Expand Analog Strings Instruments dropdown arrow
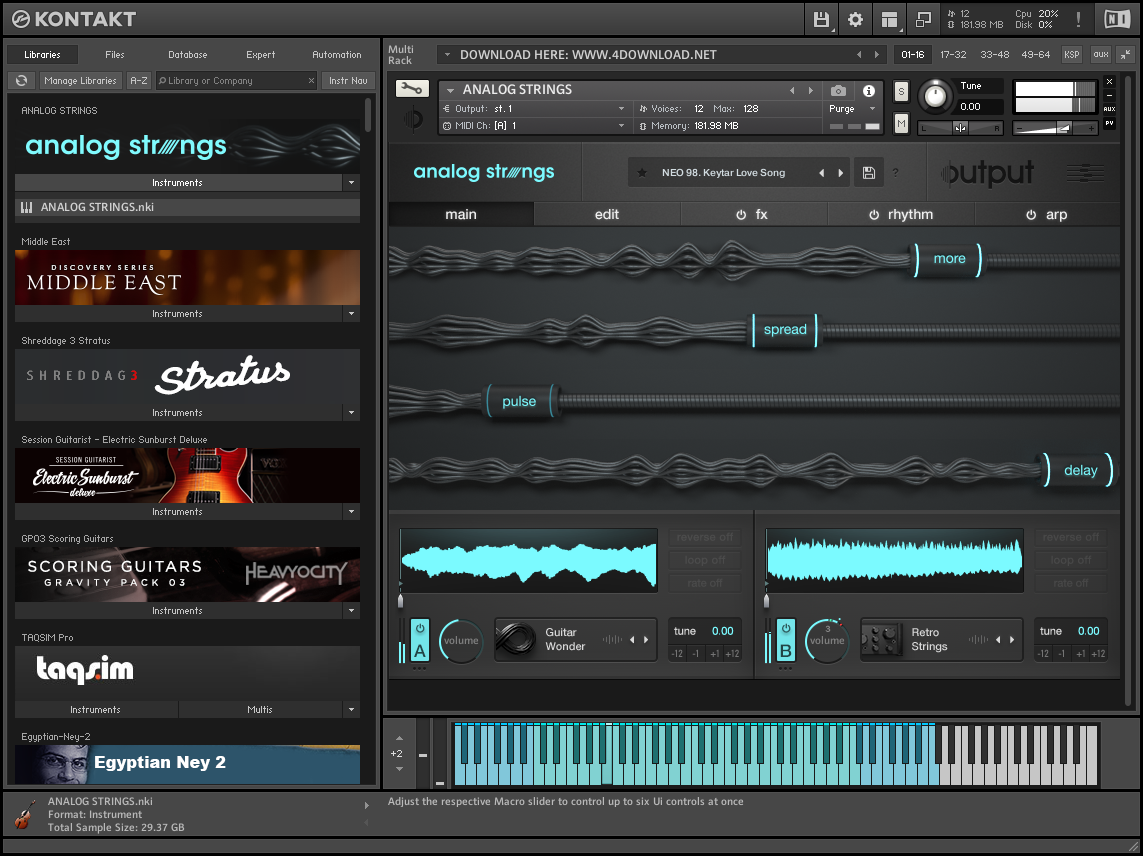 [351, 183]
